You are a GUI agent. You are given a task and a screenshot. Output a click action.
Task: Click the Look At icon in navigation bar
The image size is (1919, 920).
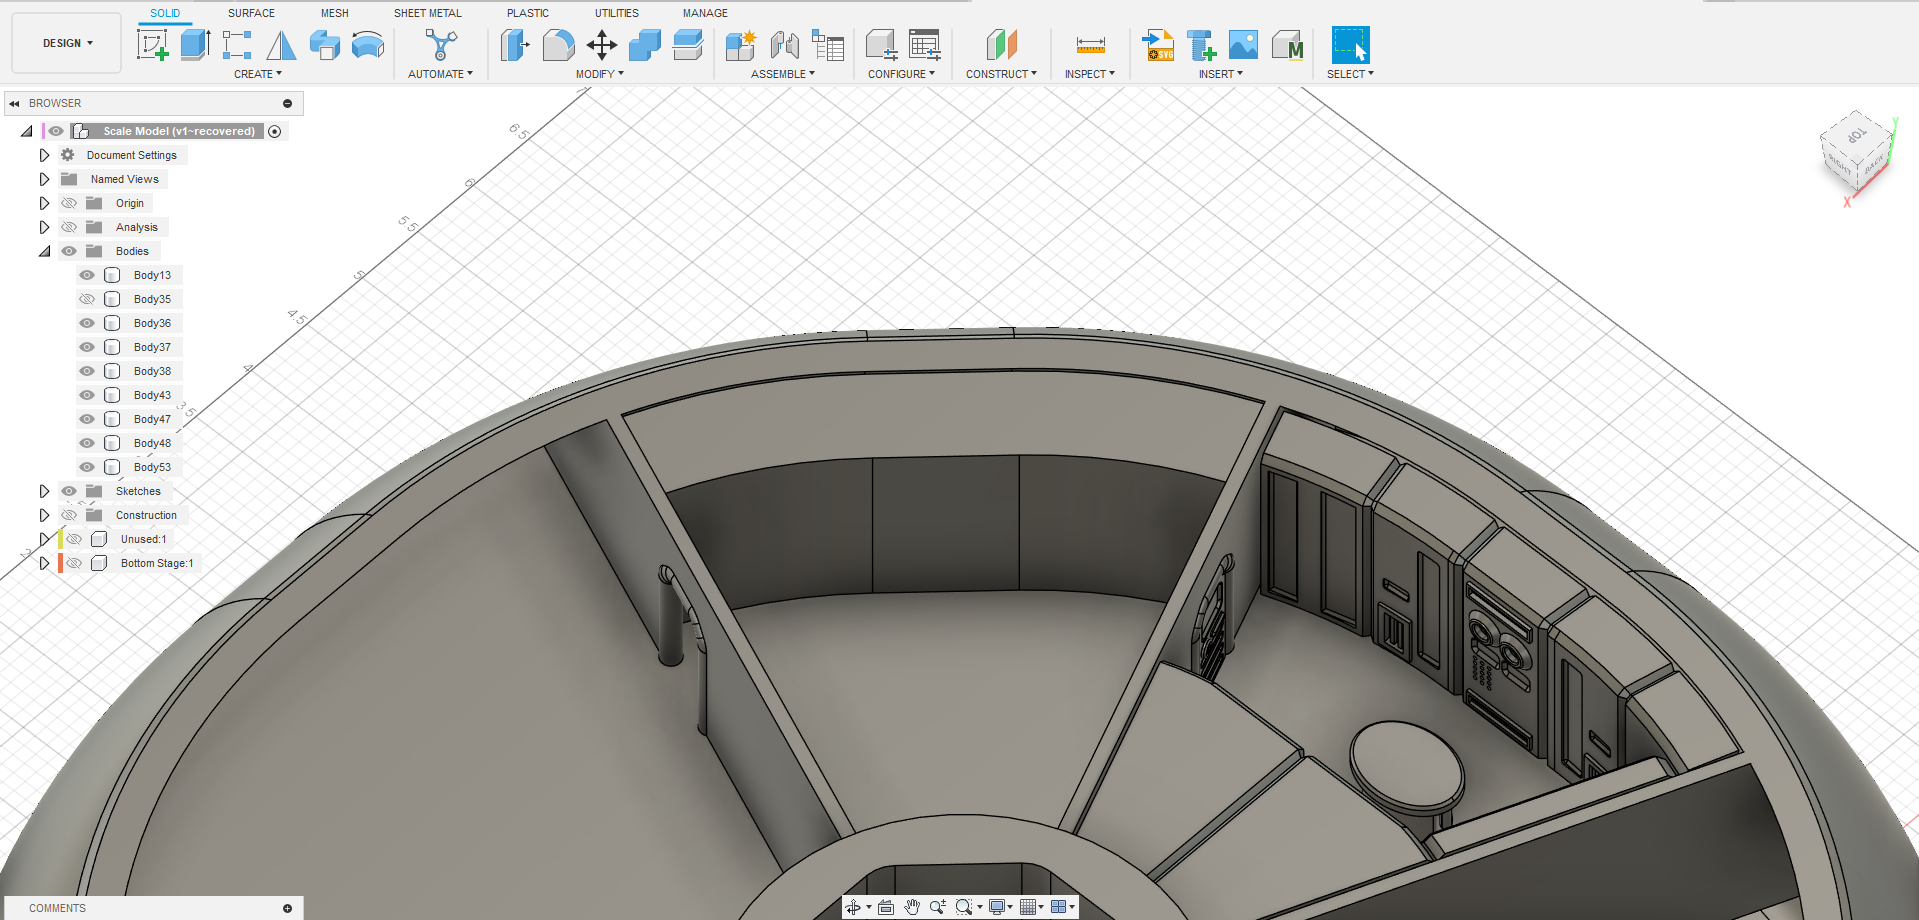886,907
